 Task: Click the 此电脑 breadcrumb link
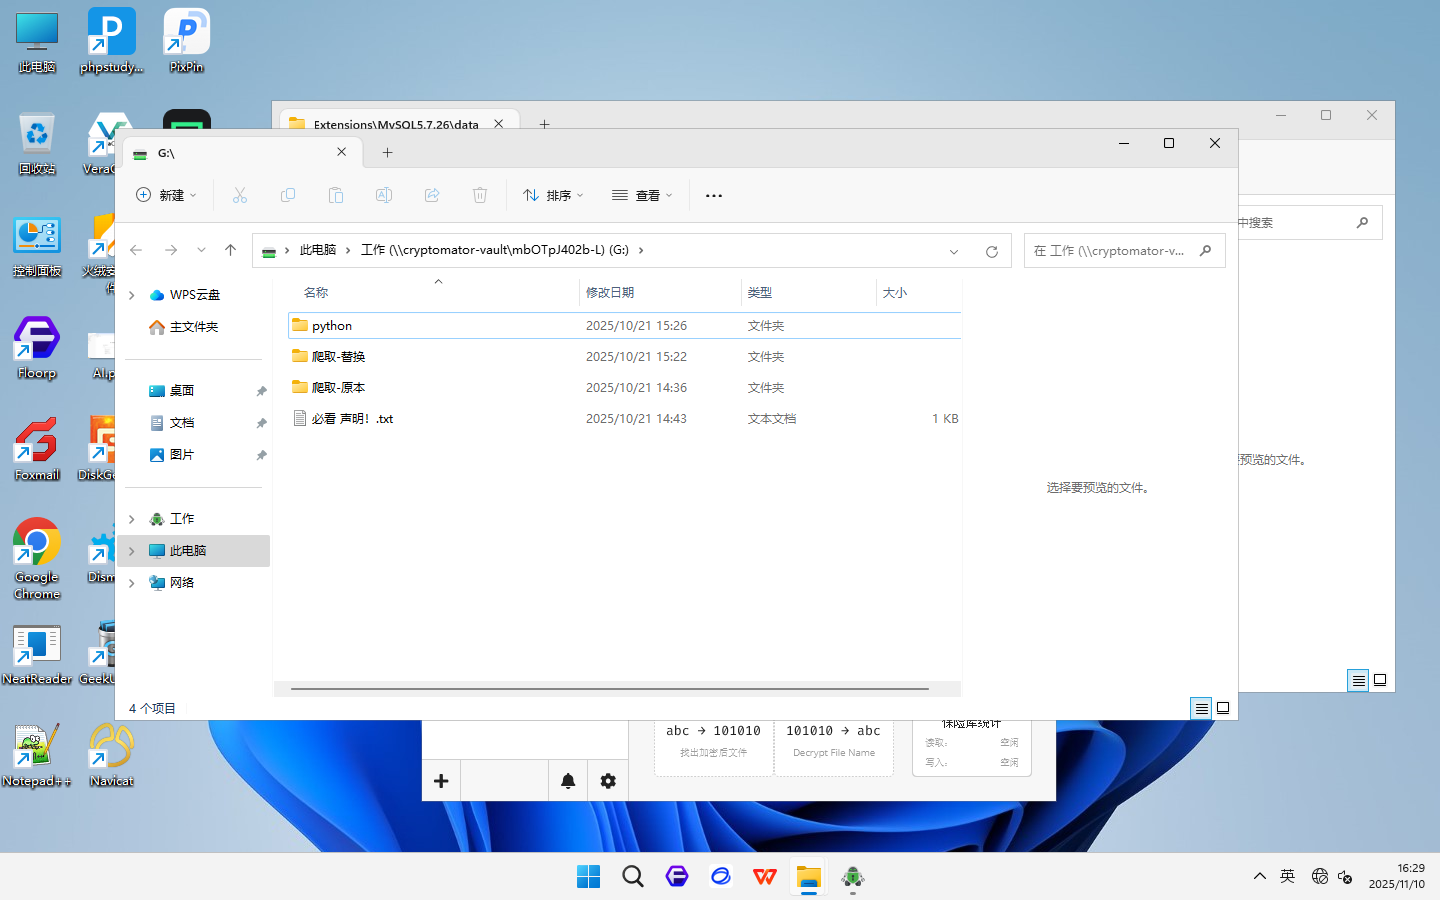point(318,250)
